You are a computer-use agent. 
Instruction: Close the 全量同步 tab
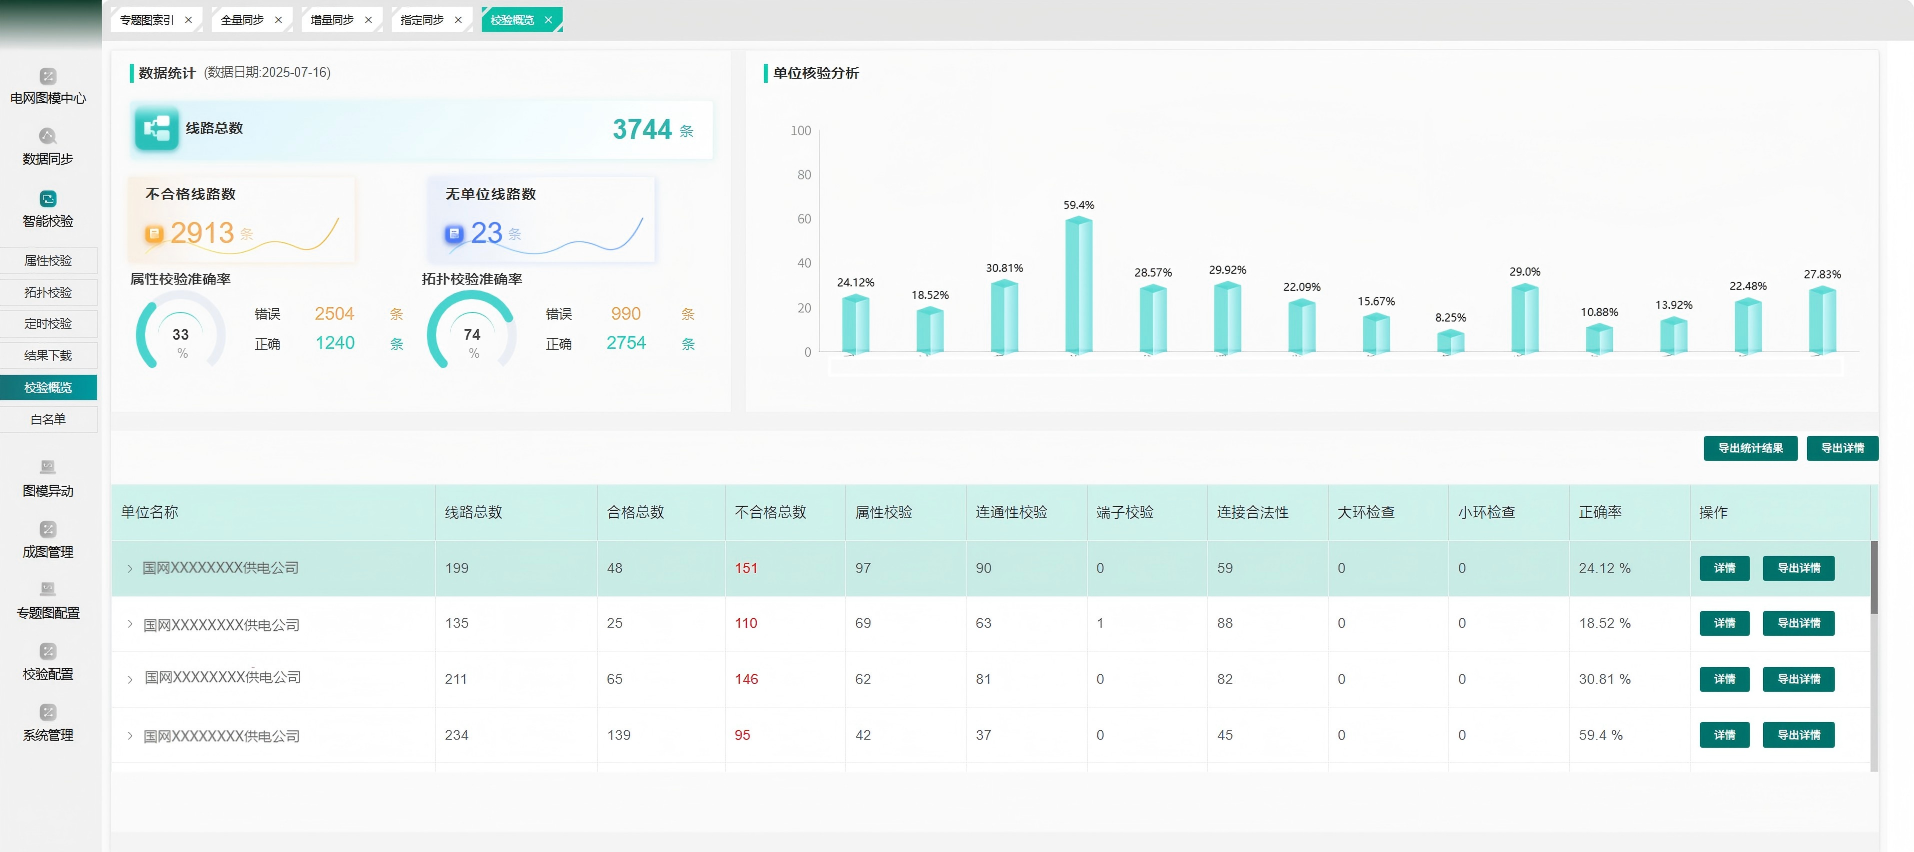[278, 20]
